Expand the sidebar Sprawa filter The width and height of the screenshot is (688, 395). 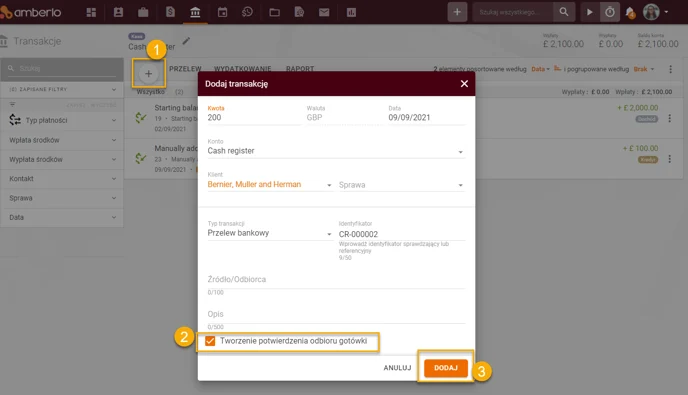tap(62, 198)
